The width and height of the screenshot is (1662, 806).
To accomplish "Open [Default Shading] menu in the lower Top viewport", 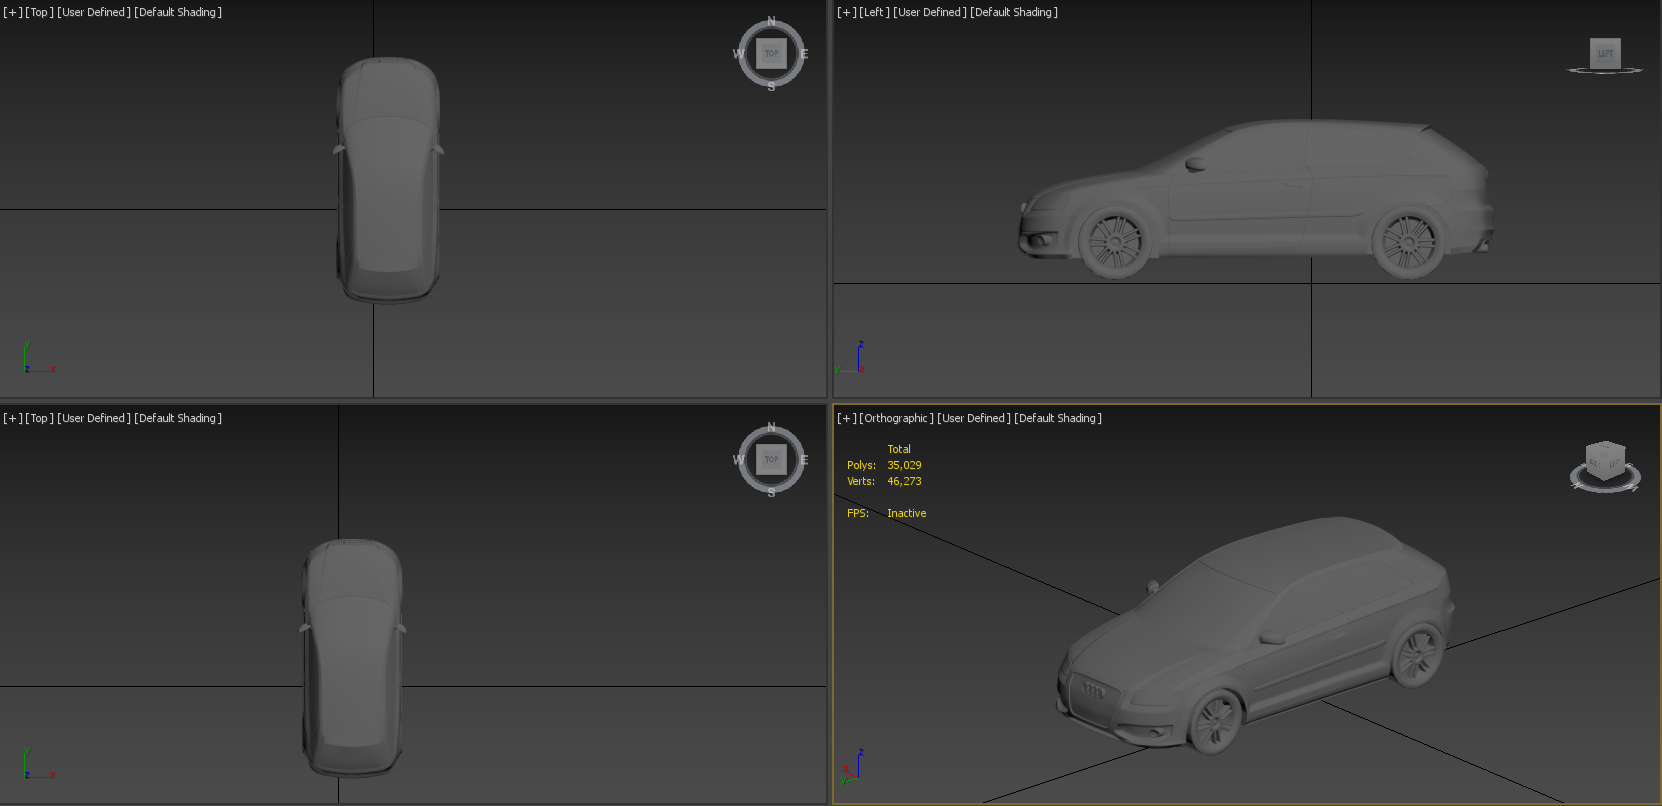I will pos(178,419).
